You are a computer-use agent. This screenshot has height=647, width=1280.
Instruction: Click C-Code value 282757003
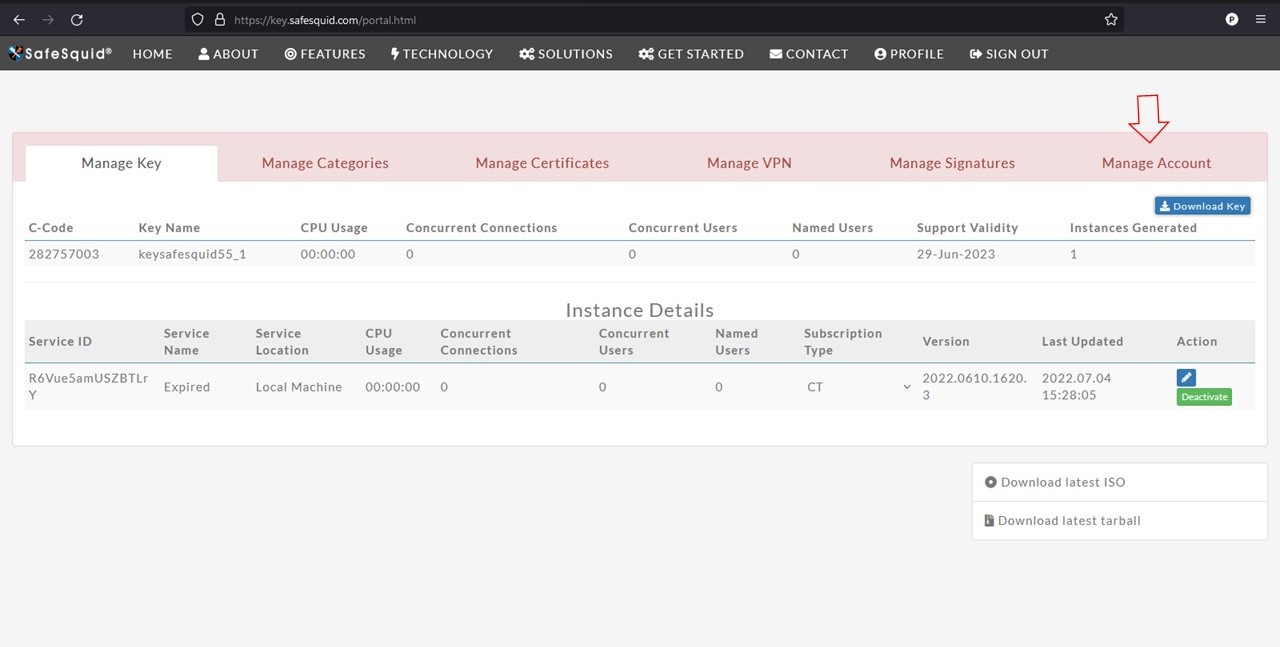point(64,254)
